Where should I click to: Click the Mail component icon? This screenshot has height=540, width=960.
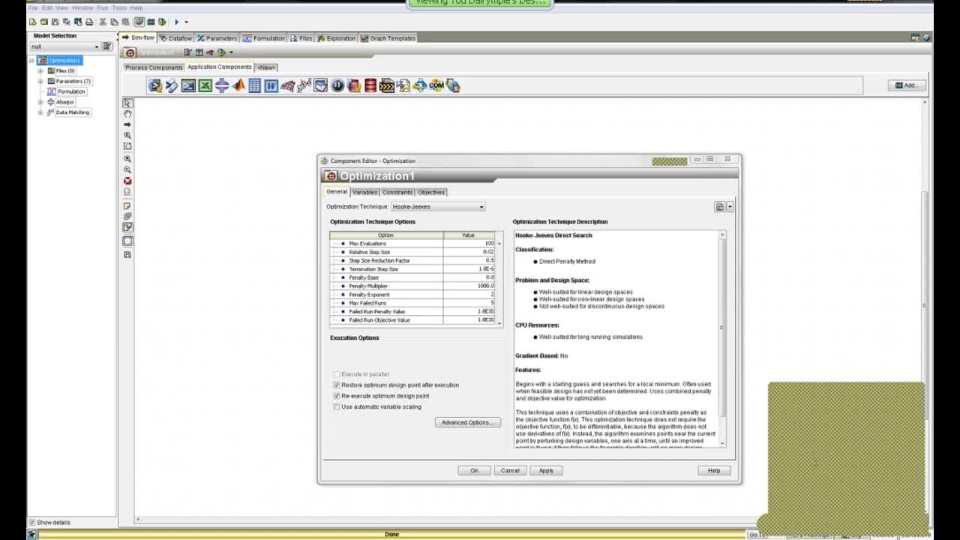coord(321,86)
